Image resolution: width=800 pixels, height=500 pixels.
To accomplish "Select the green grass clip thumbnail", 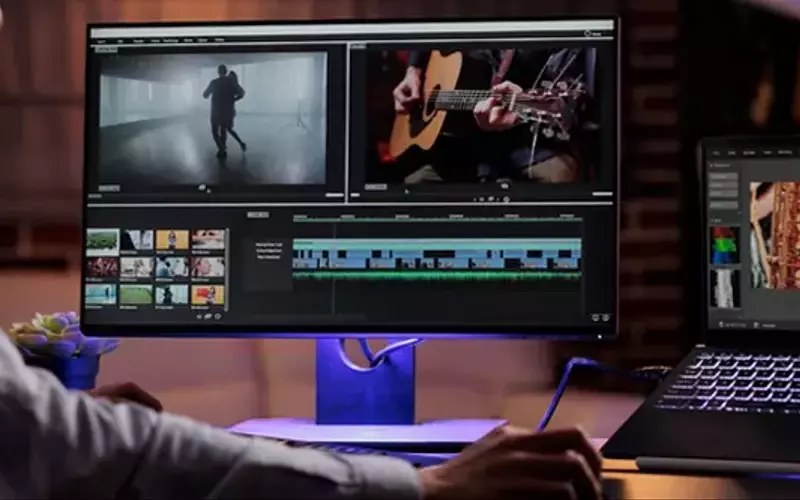I will pos(136,294).
